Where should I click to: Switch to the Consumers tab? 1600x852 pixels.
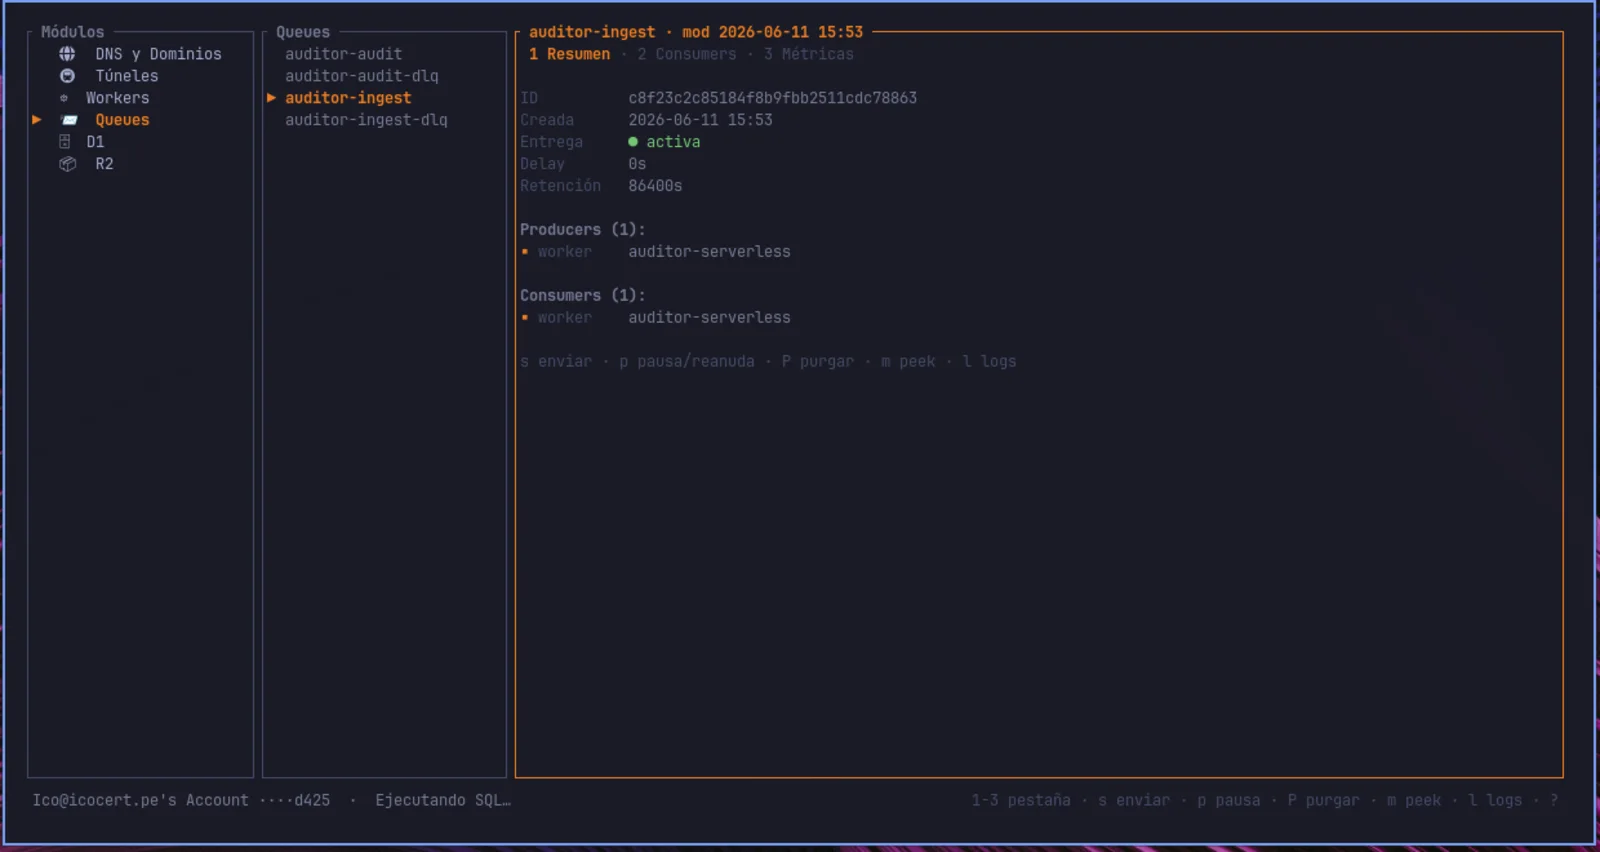point(686,54)
